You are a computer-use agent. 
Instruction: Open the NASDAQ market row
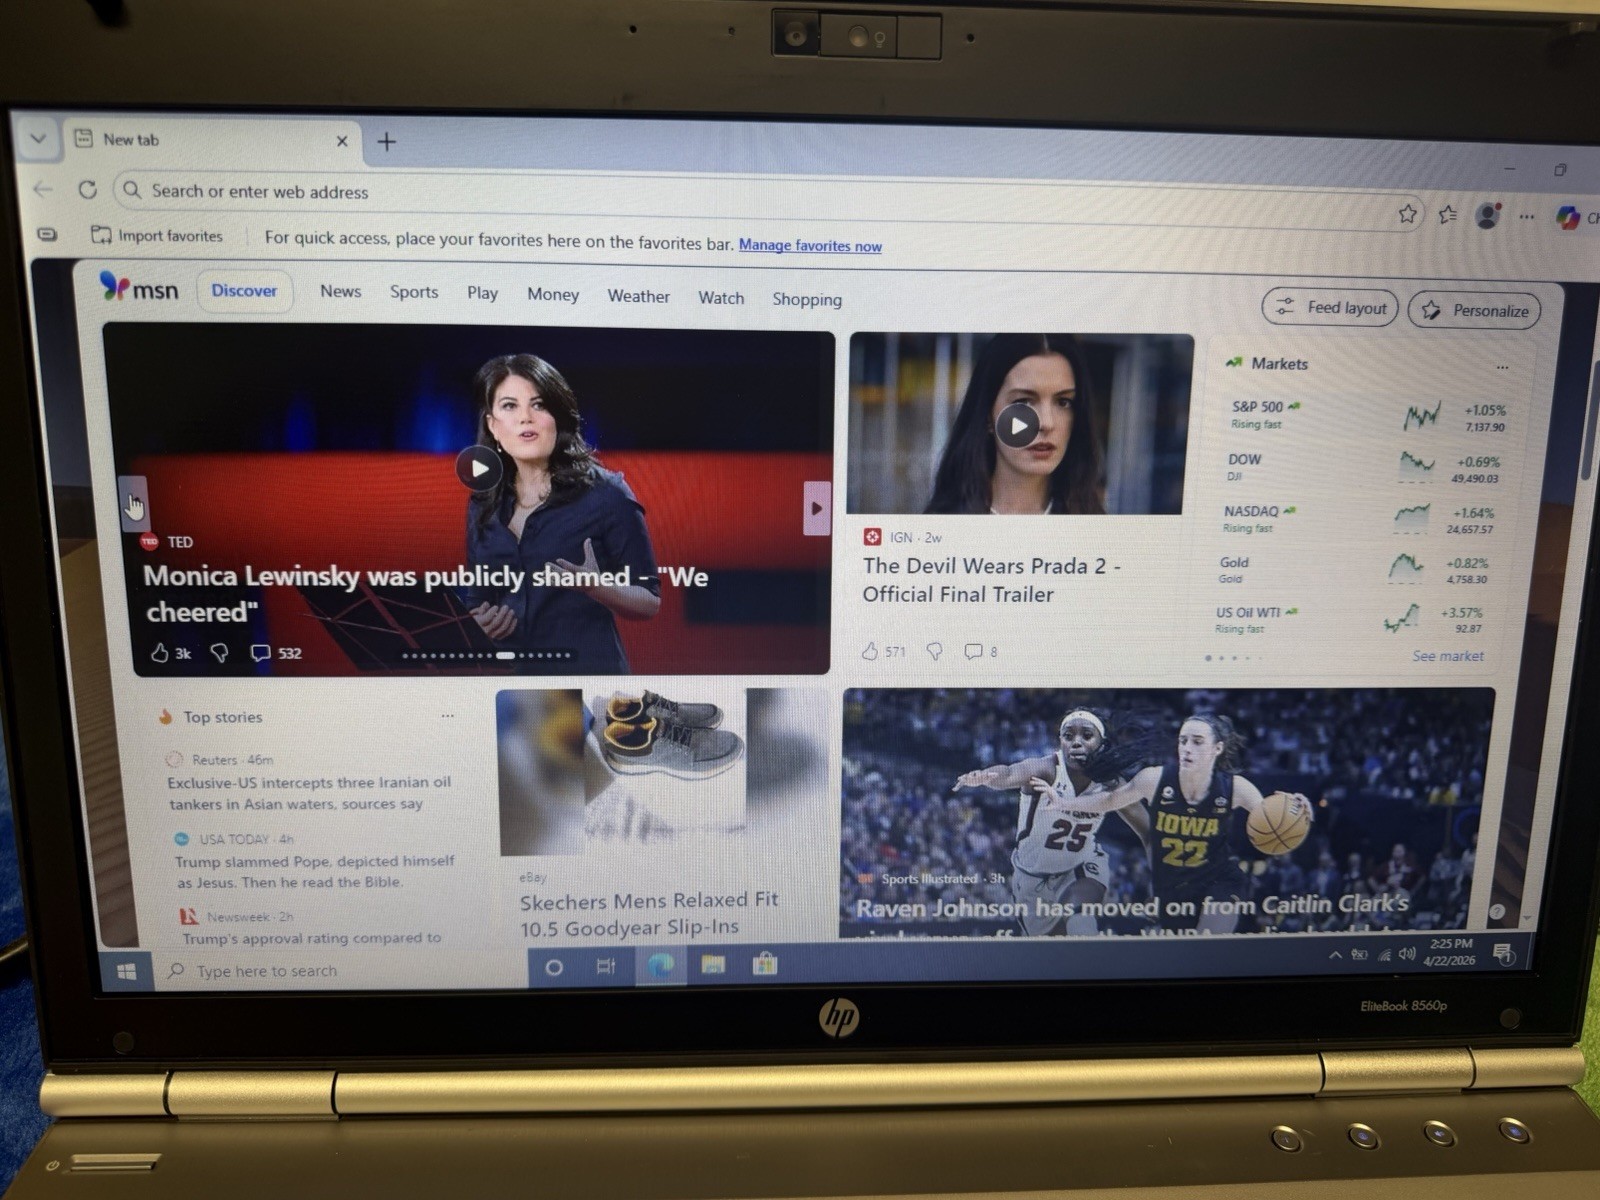pyautogui.click(x=1358, y=518)
